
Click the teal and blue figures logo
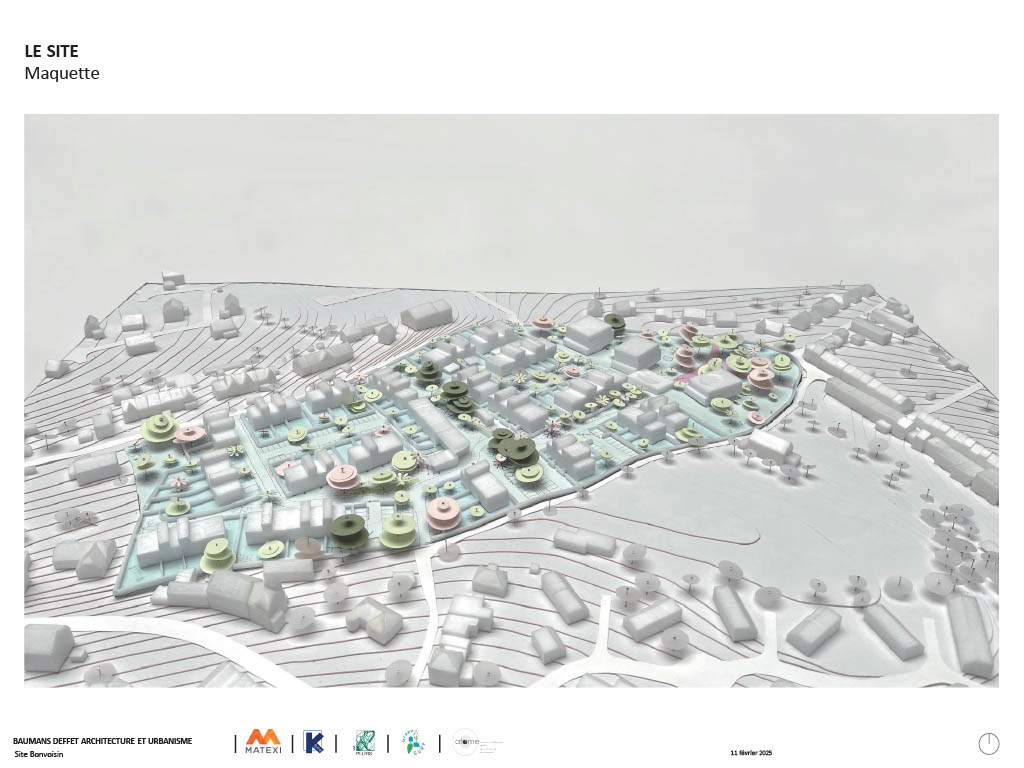click(413, 743)
